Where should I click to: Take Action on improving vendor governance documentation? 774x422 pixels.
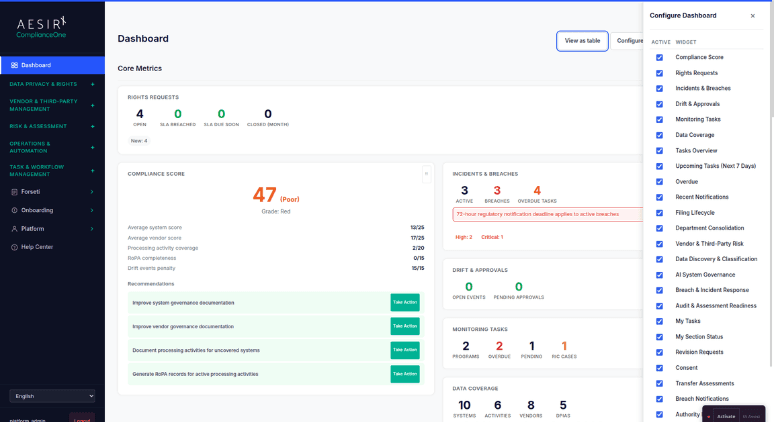405,326
